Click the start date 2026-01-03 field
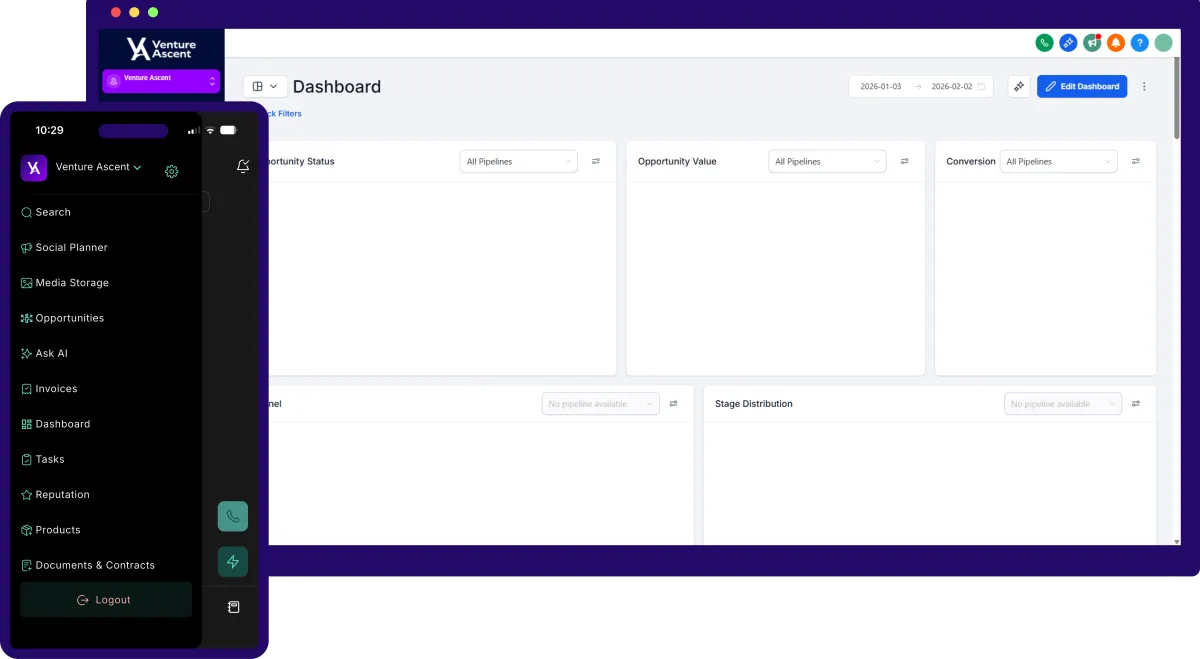Image resolution: width=1200 pixels, height=659 pixels. pyautogui.click(x=881, y=87)
